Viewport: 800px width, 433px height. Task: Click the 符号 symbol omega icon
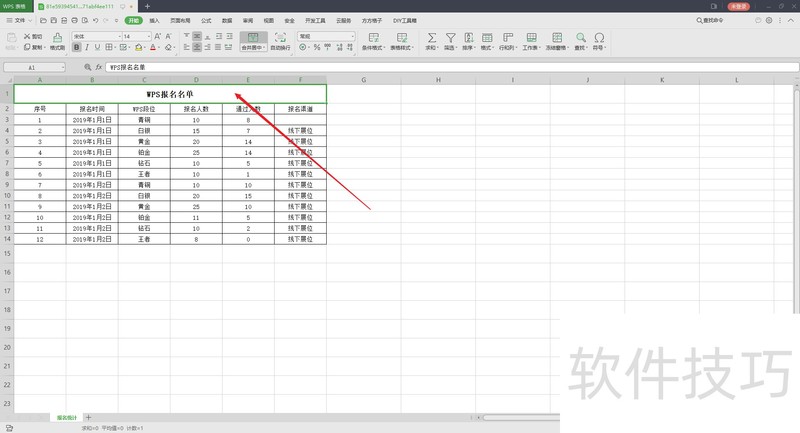[x=599, y=38]
